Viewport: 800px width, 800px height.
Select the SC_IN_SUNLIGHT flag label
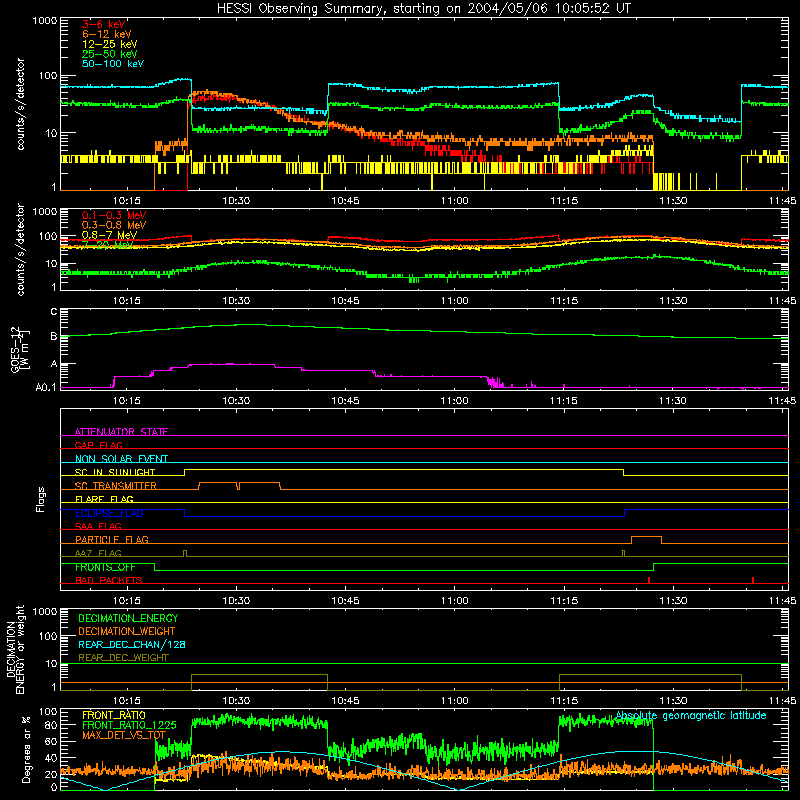115,472
